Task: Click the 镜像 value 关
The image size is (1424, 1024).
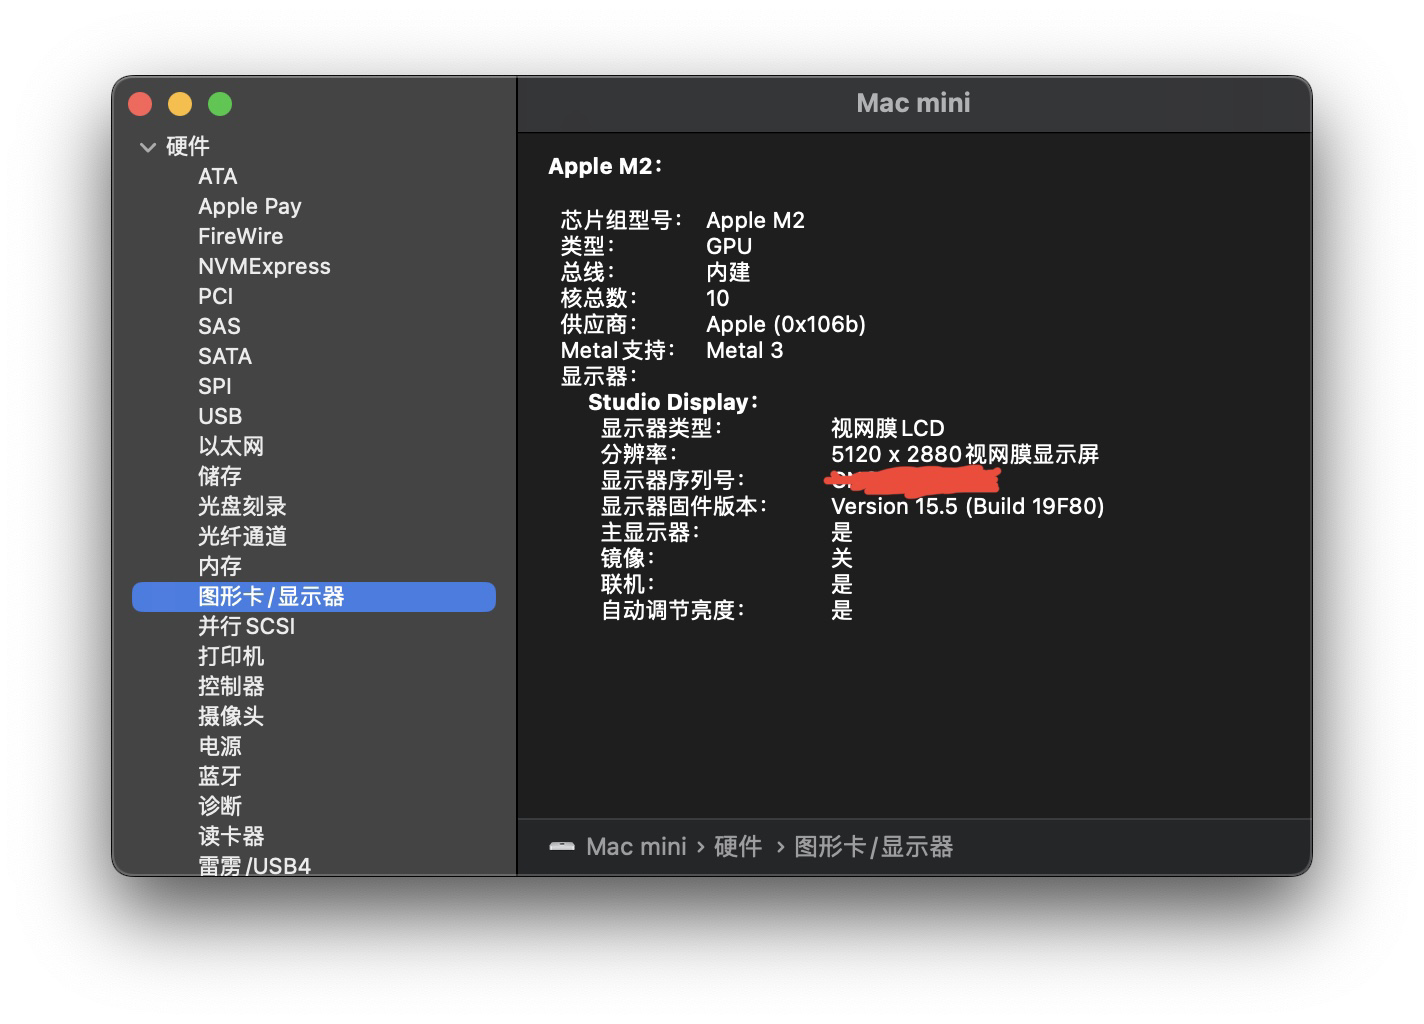Action: (842, 558)
